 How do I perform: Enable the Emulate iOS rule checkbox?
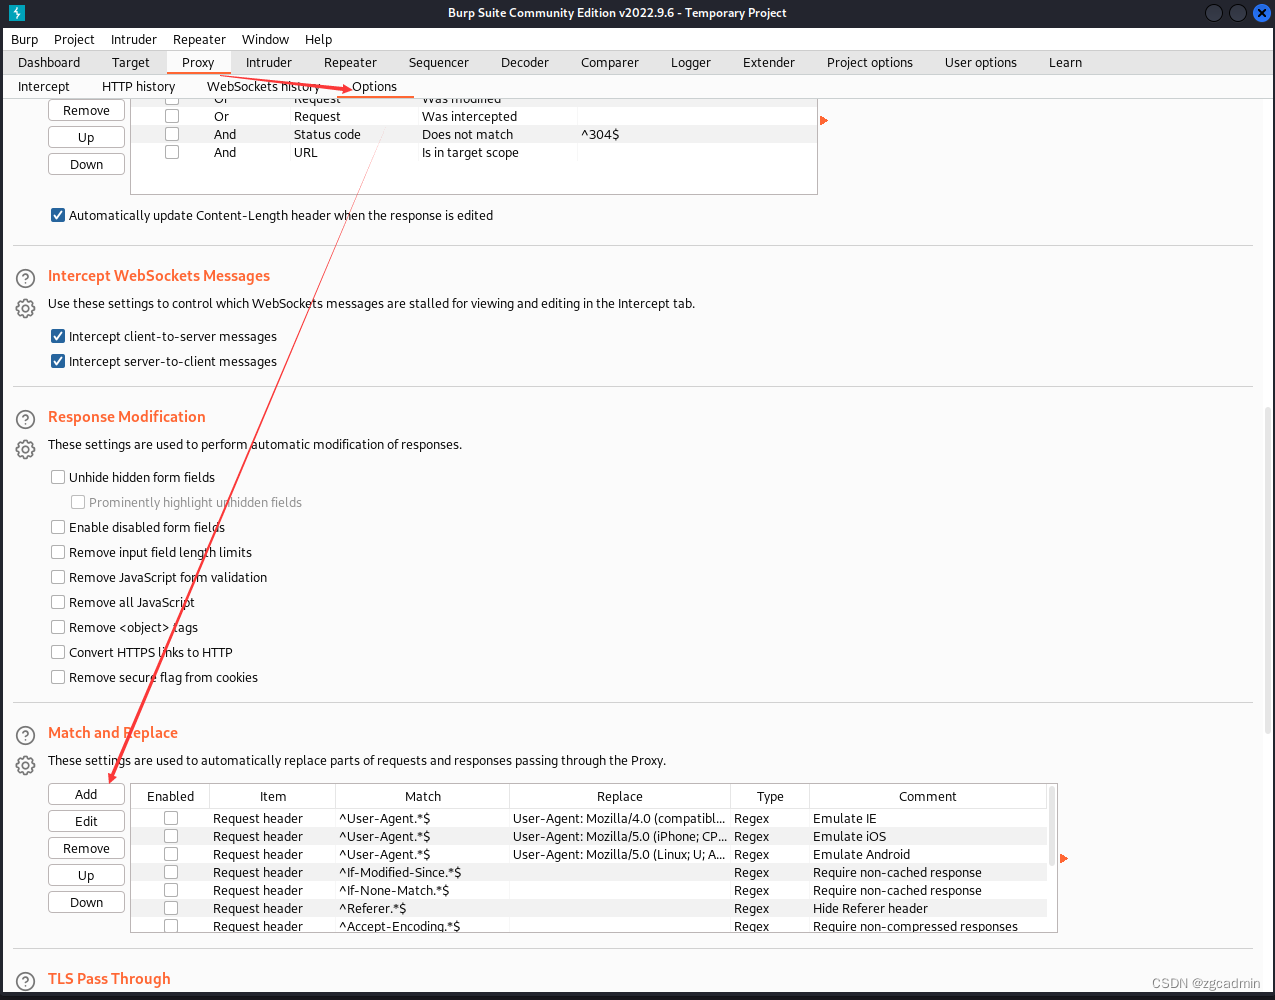click(171, 836)
